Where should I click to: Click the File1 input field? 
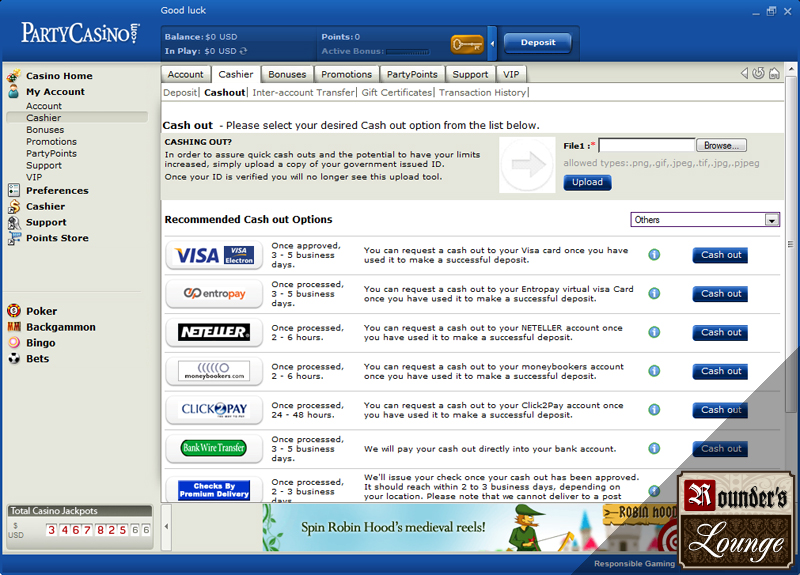point(647,145)
